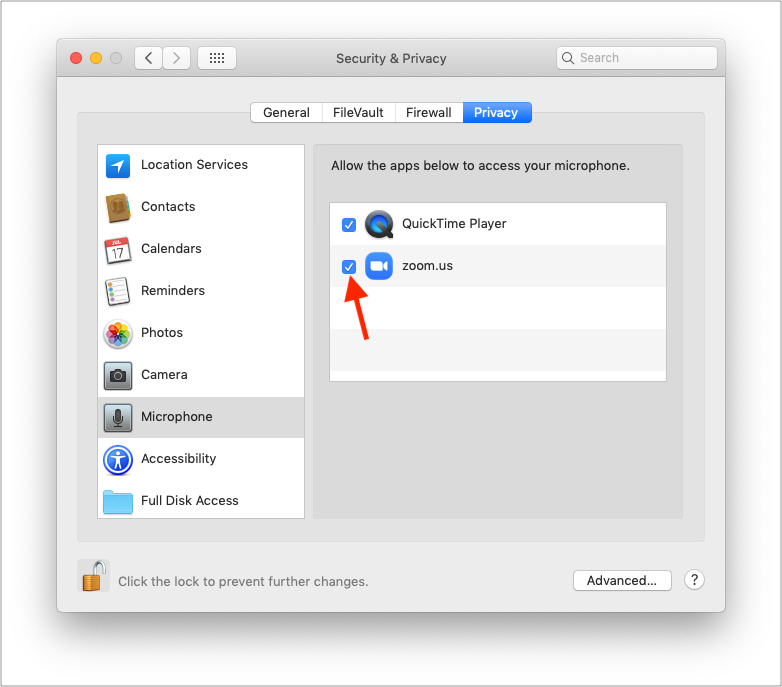Click the Calendars icon in sidebar

click(118, 250)
